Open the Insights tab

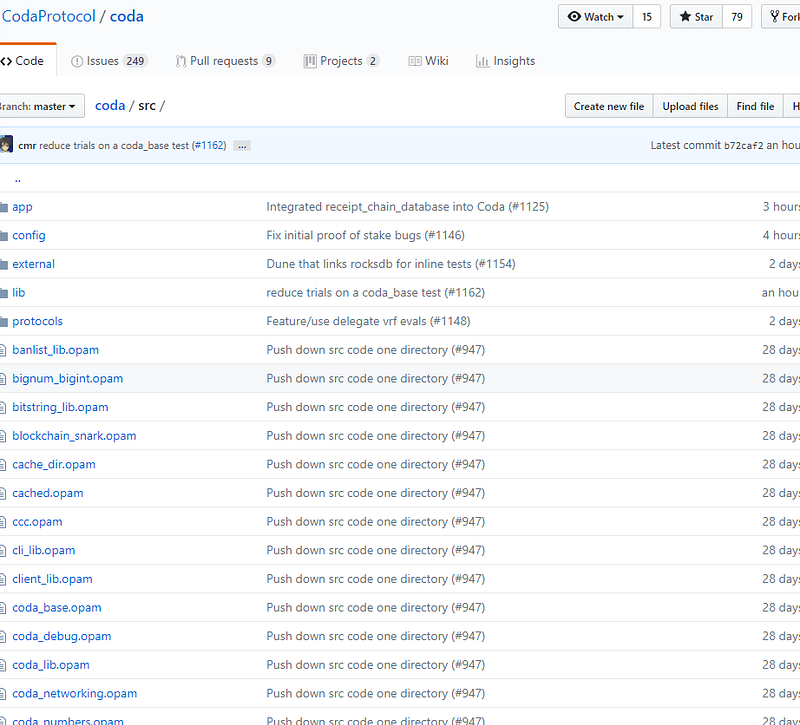(506, 61)
